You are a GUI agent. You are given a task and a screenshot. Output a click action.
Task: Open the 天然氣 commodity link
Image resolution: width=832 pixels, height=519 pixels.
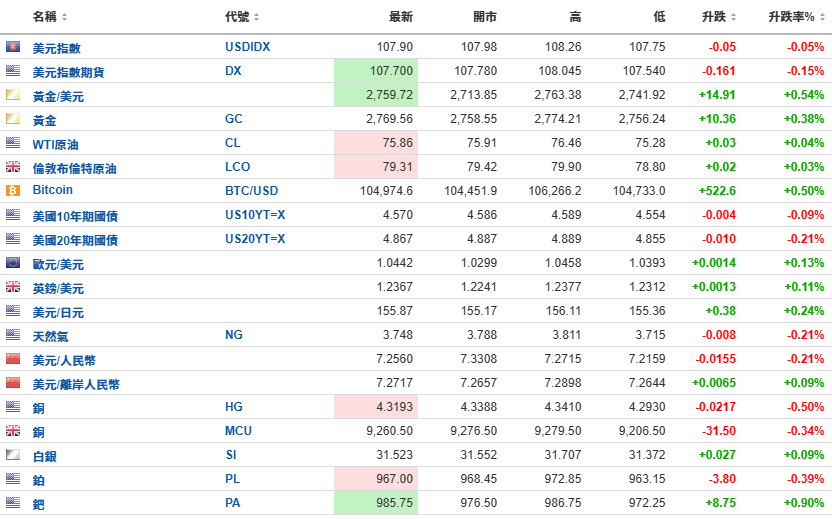[x=50, y=336]
